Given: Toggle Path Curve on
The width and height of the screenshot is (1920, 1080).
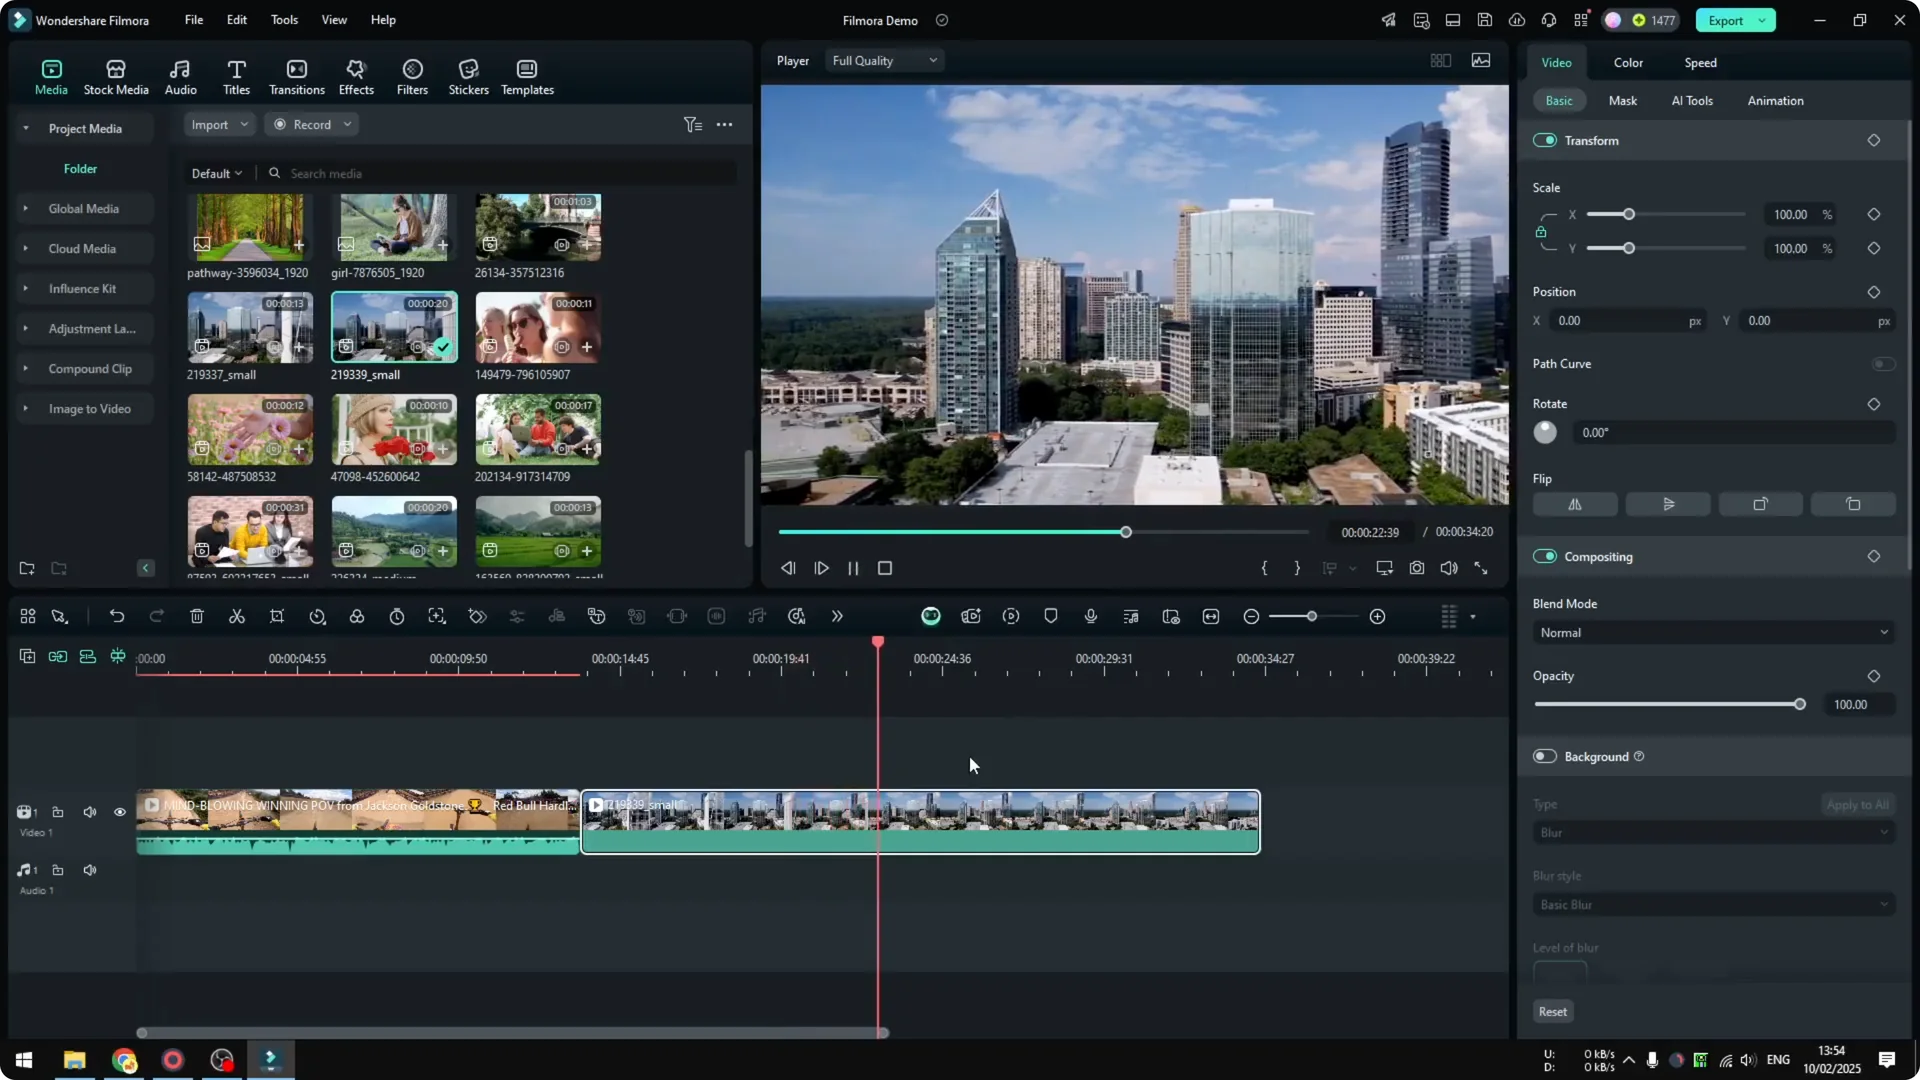Looking at the screenshot, I should pyautogui.click(x=1883, y=364).
